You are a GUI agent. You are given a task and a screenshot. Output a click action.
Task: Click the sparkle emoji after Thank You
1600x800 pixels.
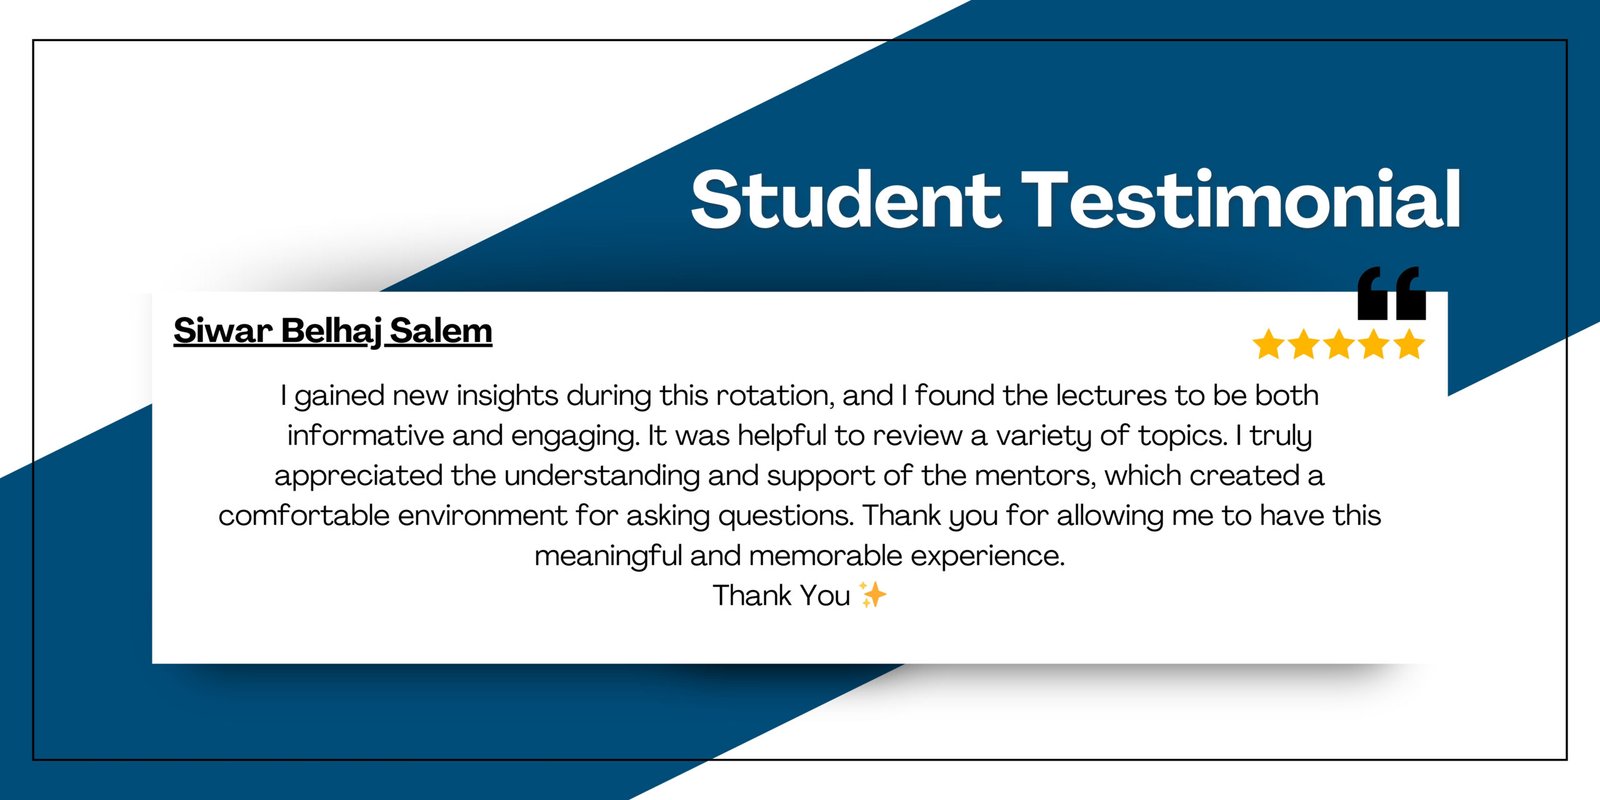tap(872, 595)
